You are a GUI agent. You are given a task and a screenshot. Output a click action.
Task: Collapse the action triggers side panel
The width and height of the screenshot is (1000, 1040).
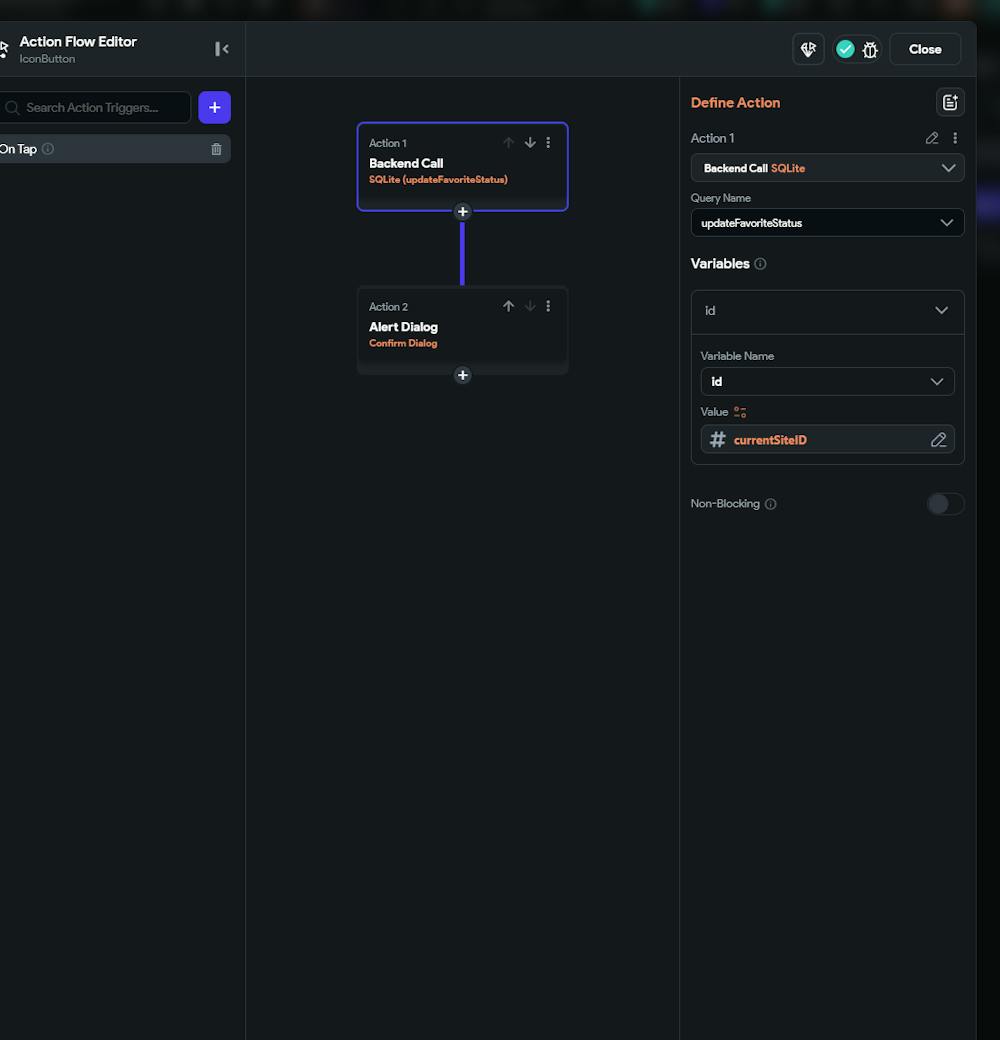(x=221, y=49)
